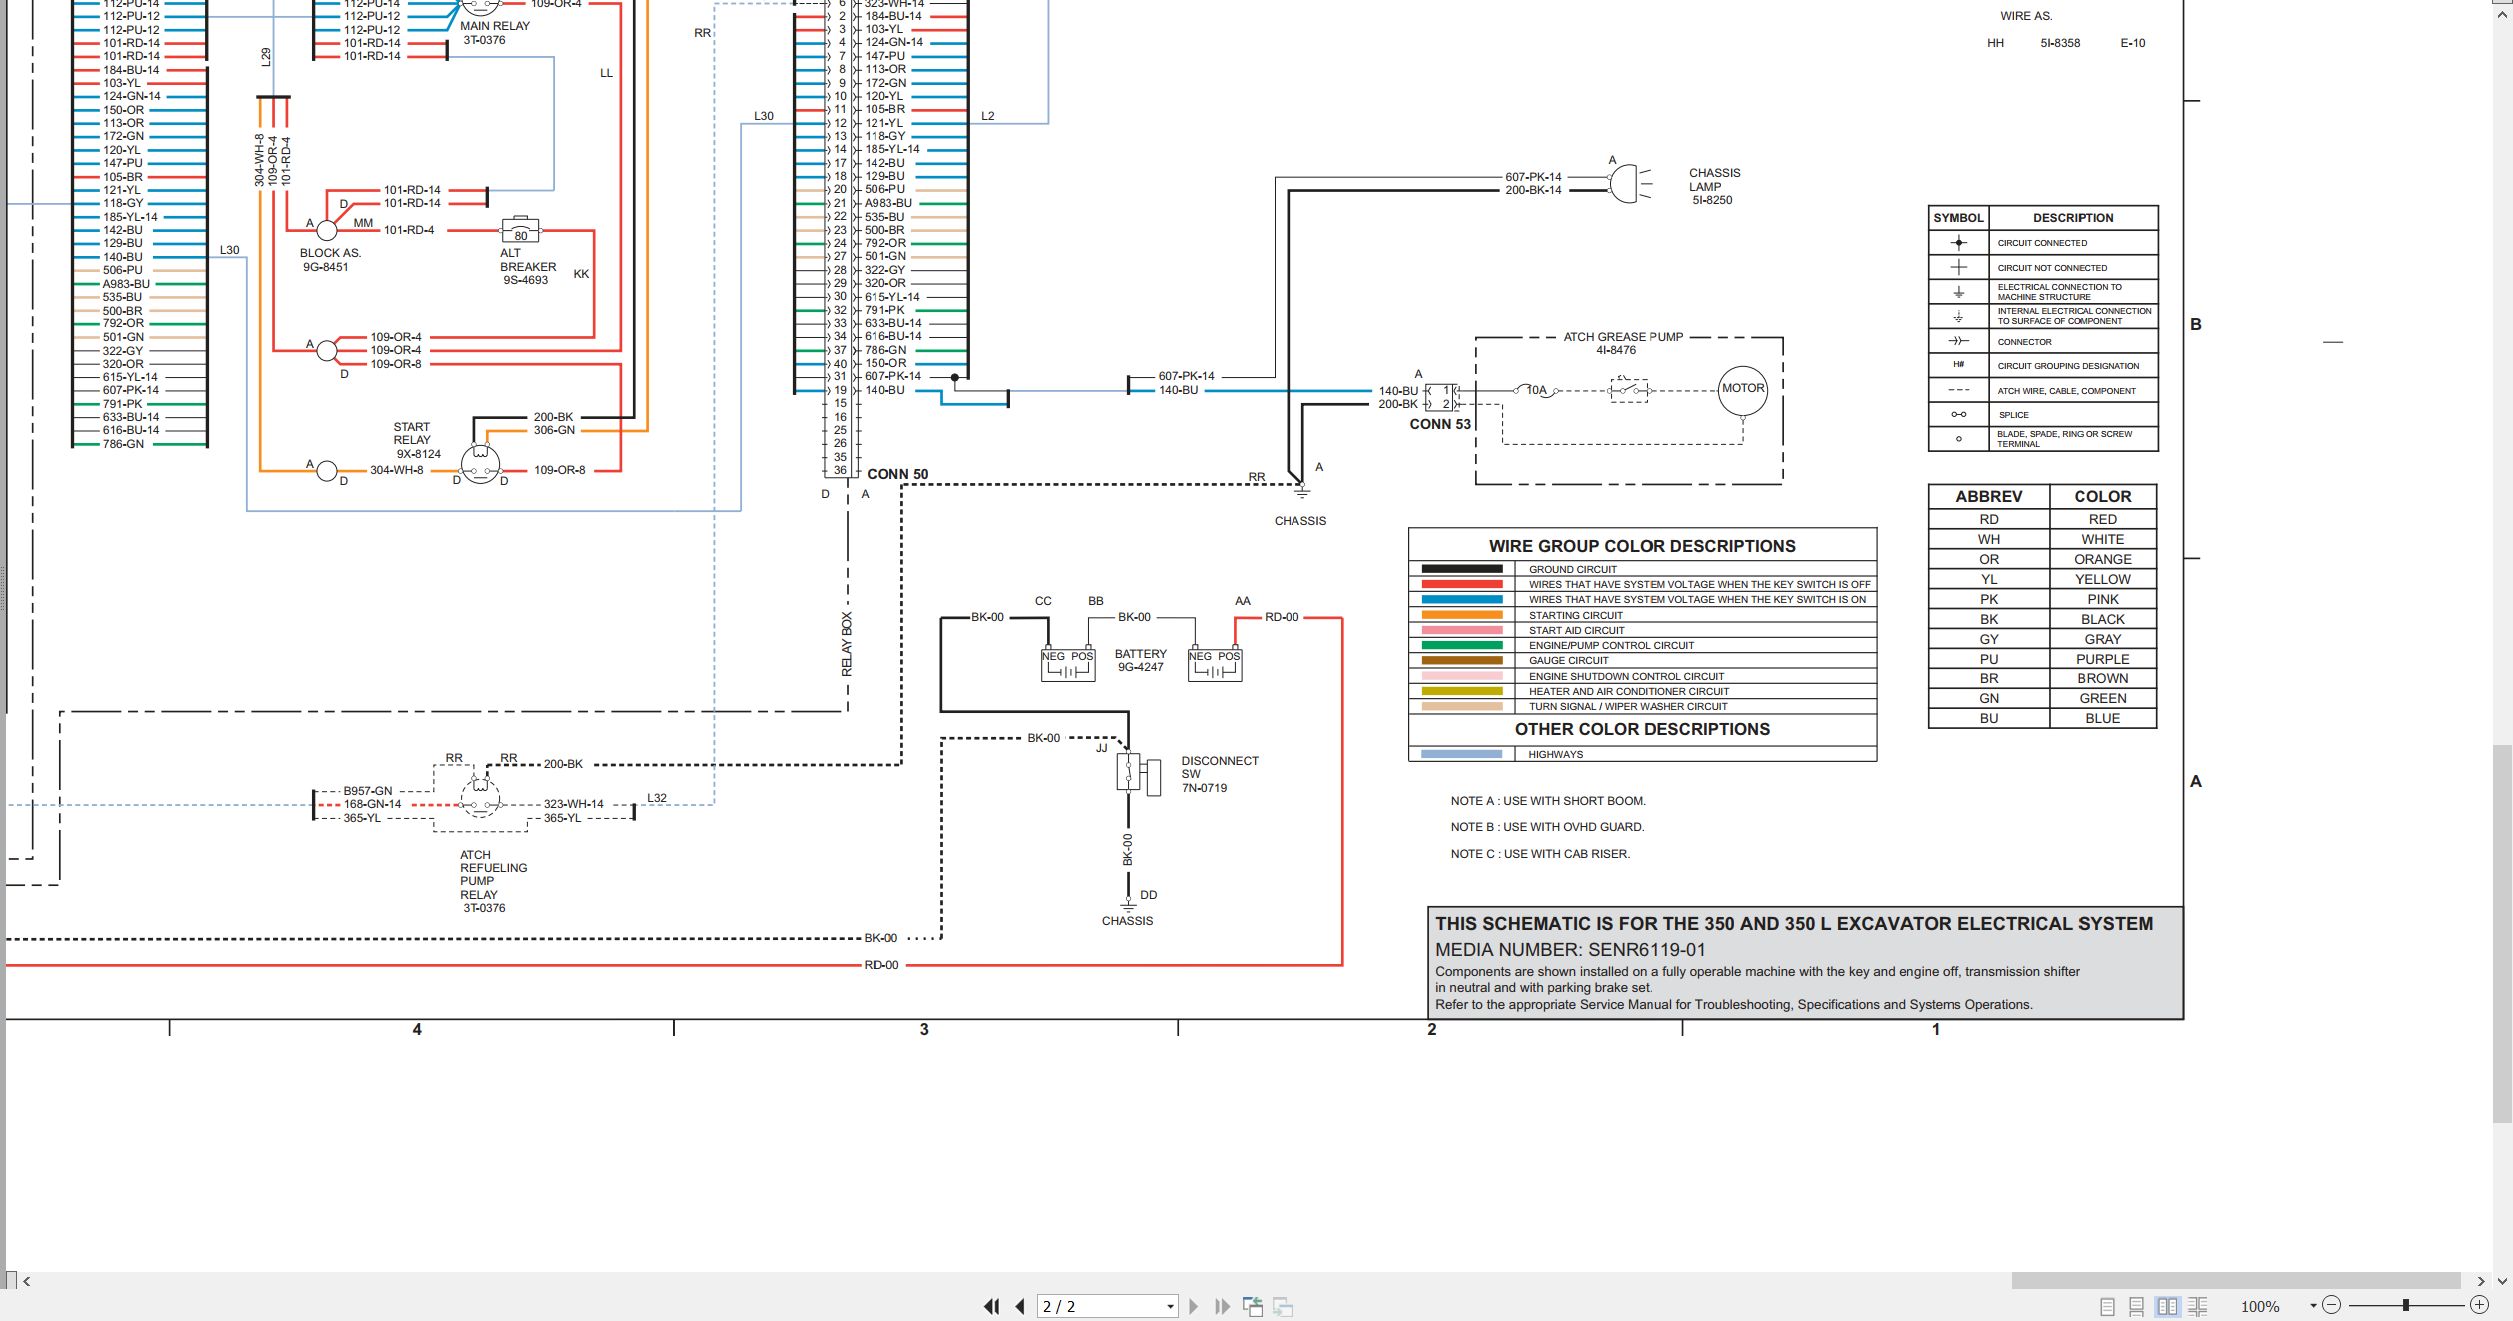Click NOTE B : USE WITH OVHD GUARD
The height and width of the screenshot is (1321, 2513).
[x=1547, y=827]
